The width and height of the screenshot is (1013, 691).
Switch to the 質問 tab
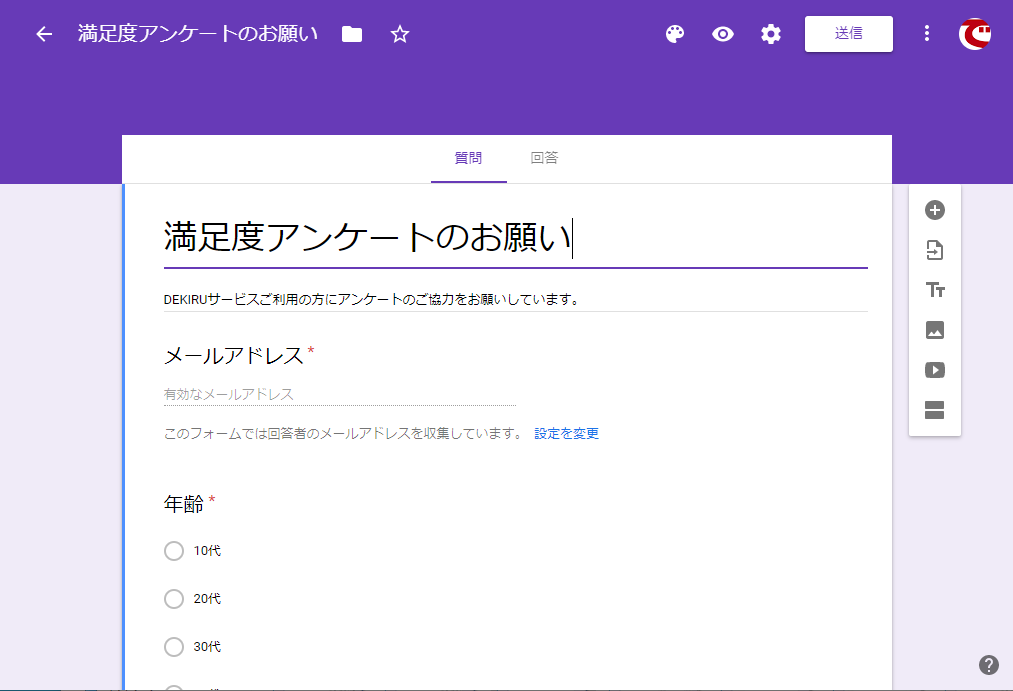pos(468,158)
